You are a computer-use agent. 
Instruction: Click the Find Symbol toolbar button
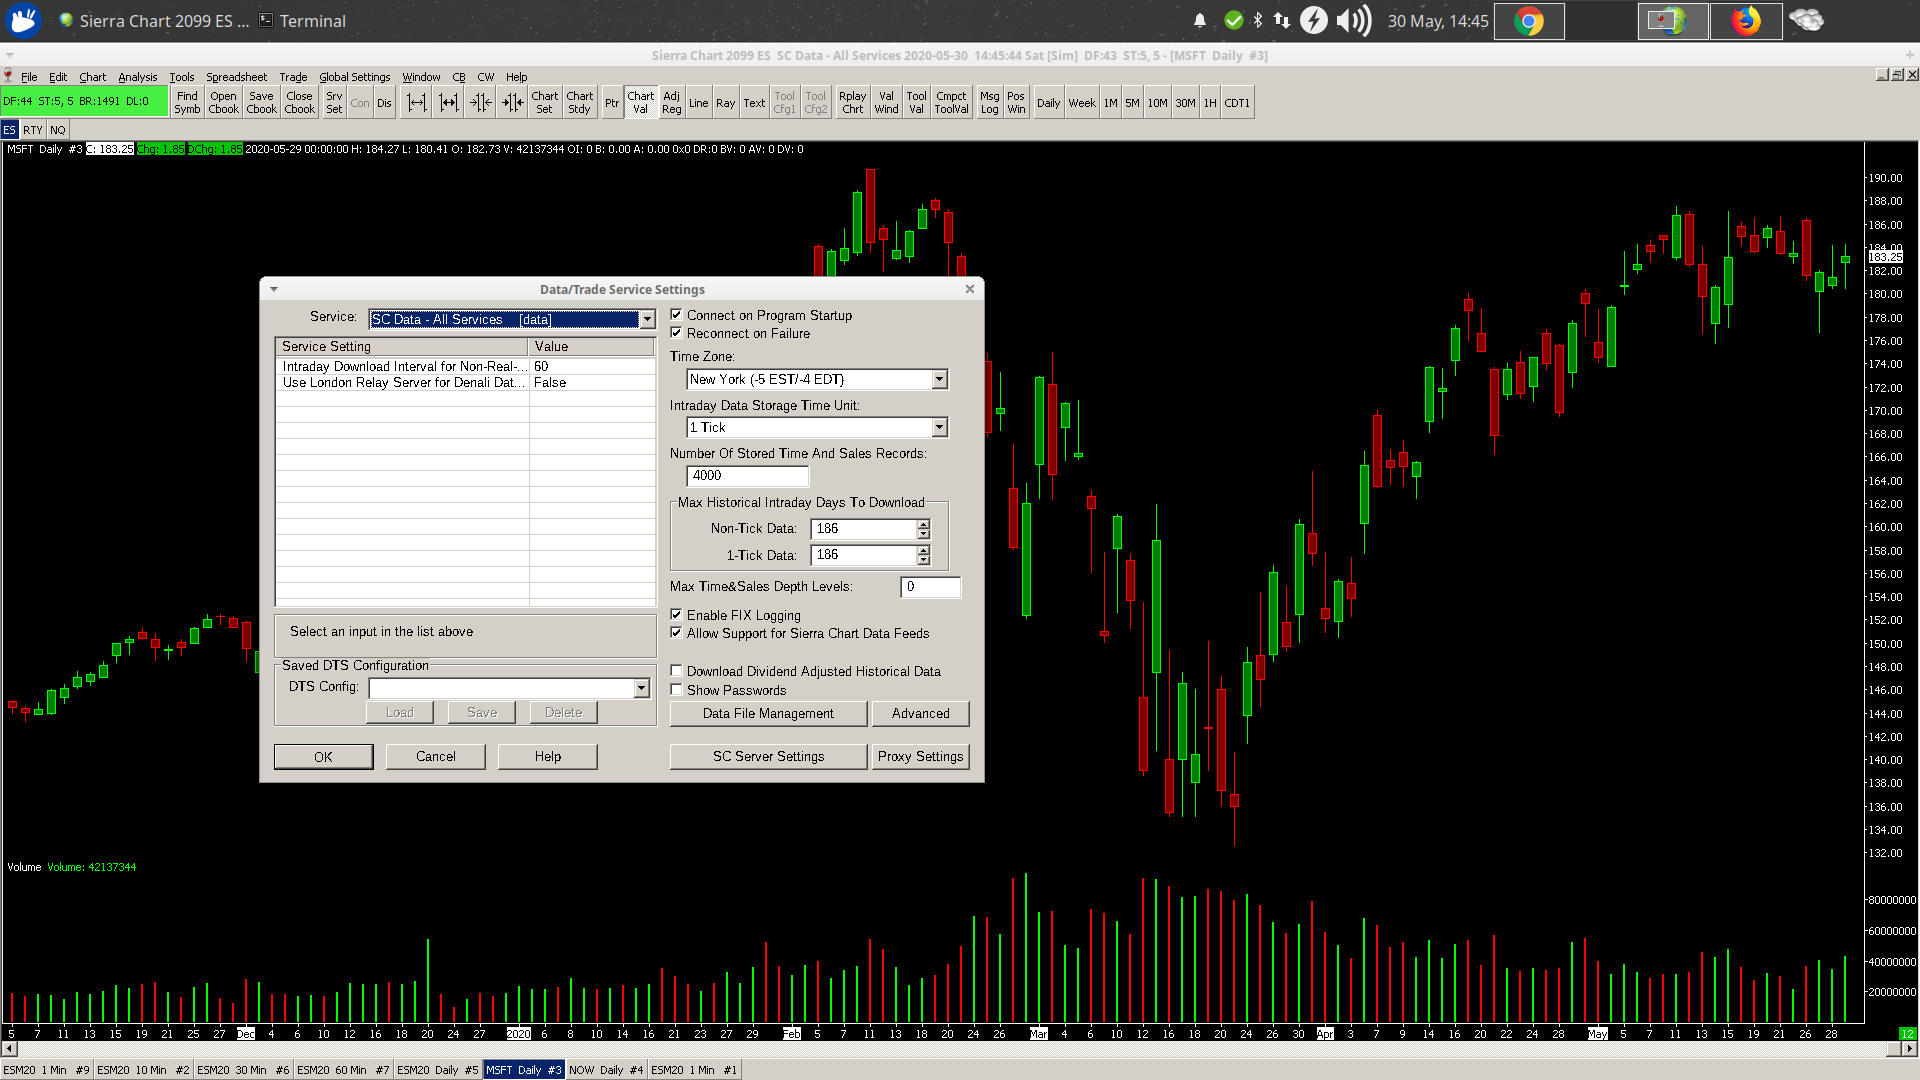pos(187,103)
